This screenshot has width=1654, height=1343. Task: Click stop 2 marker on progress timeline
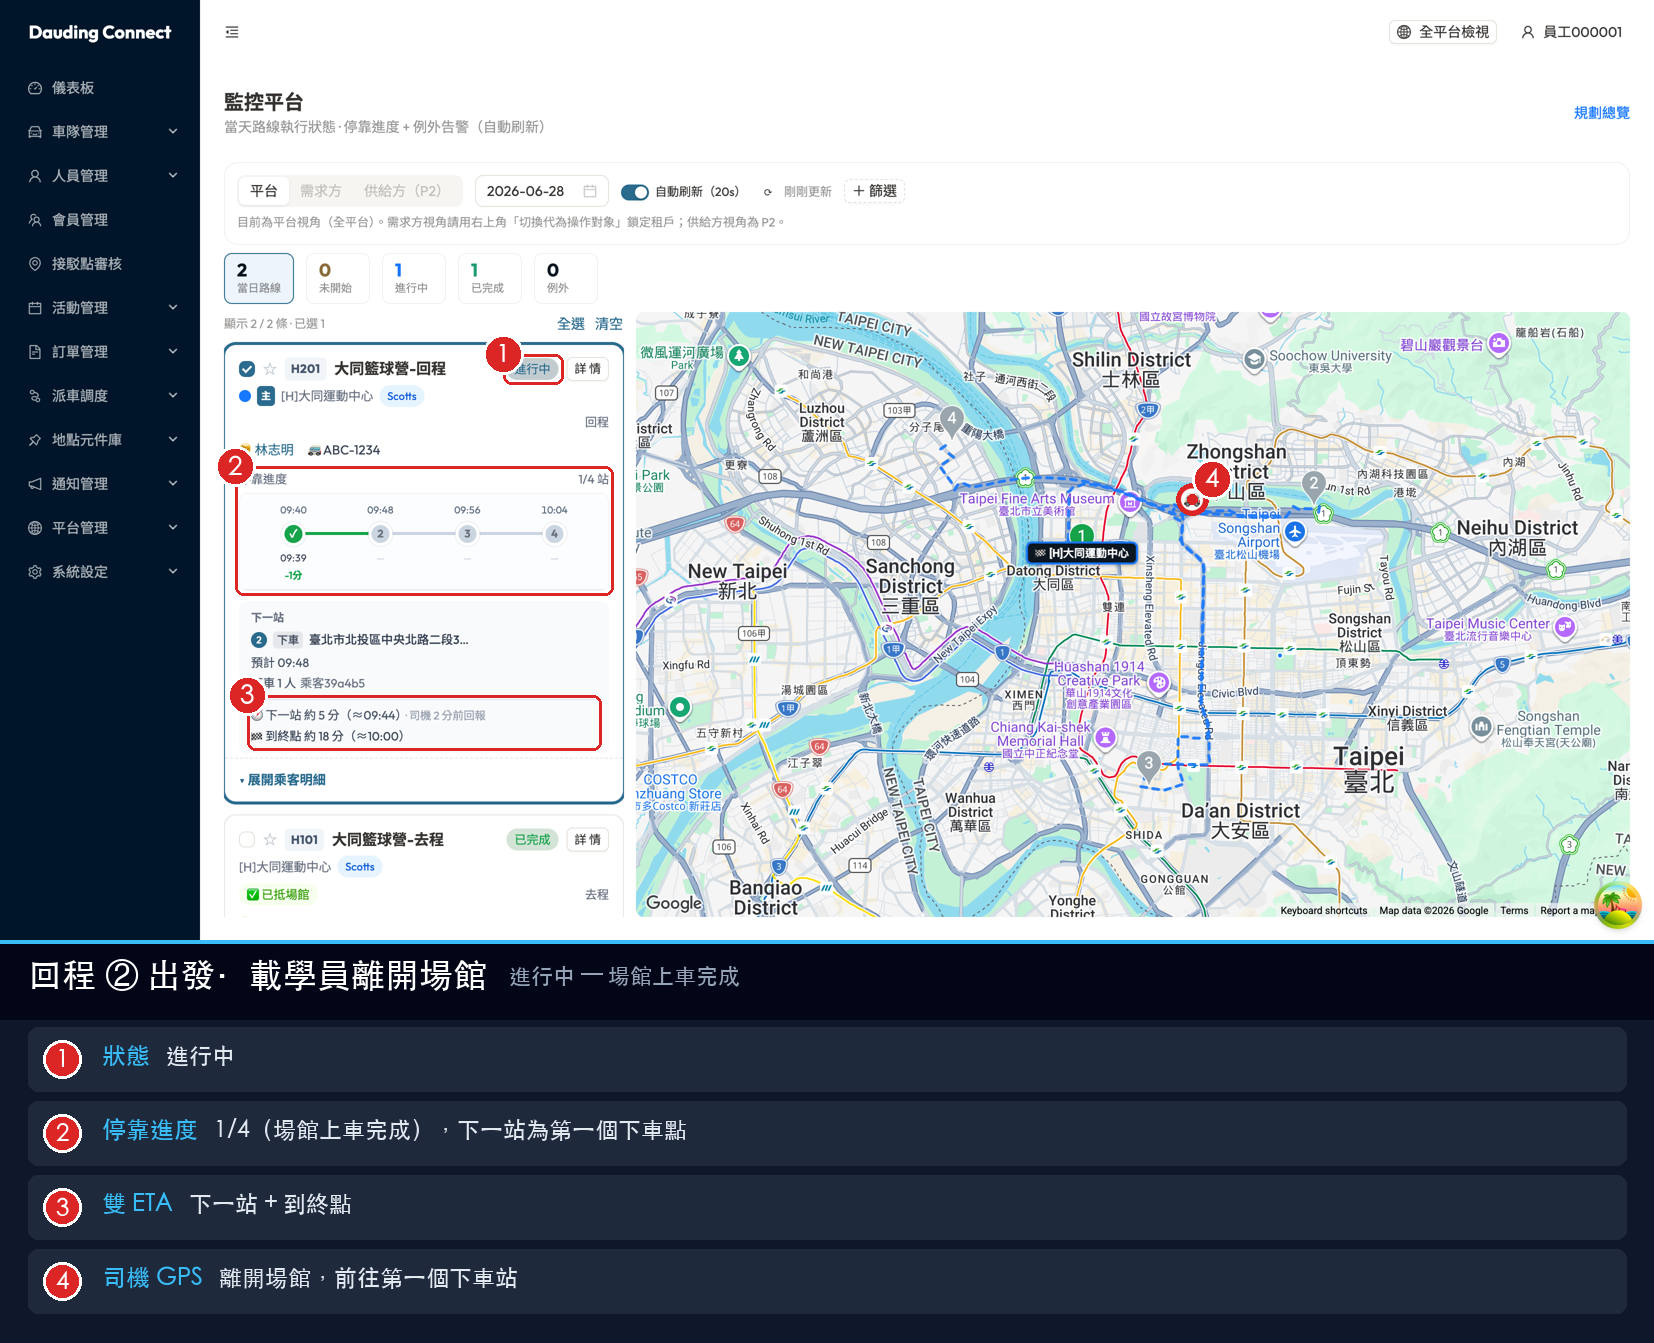[x=380, y=534]
